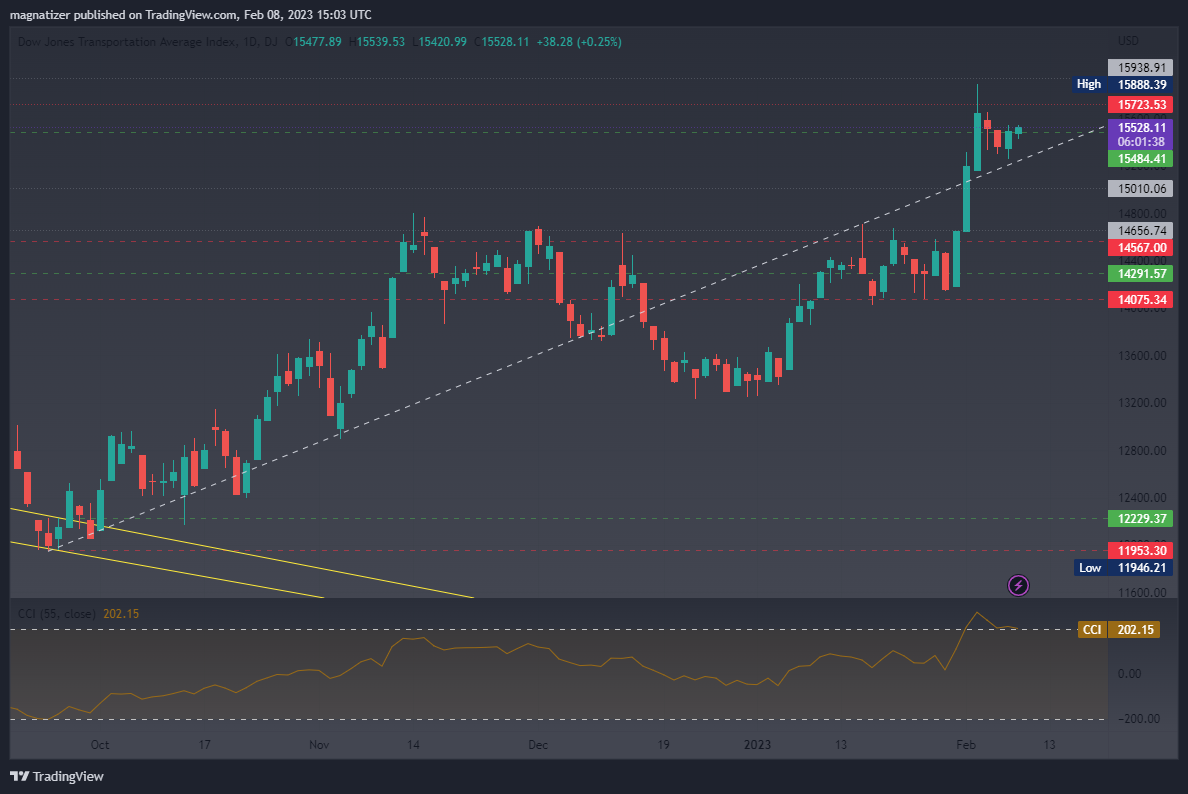This screenshot has width=1188, height=794.
Task: Click the change value +38.28 (+0.25%)
Action: [x=579, y=42]
